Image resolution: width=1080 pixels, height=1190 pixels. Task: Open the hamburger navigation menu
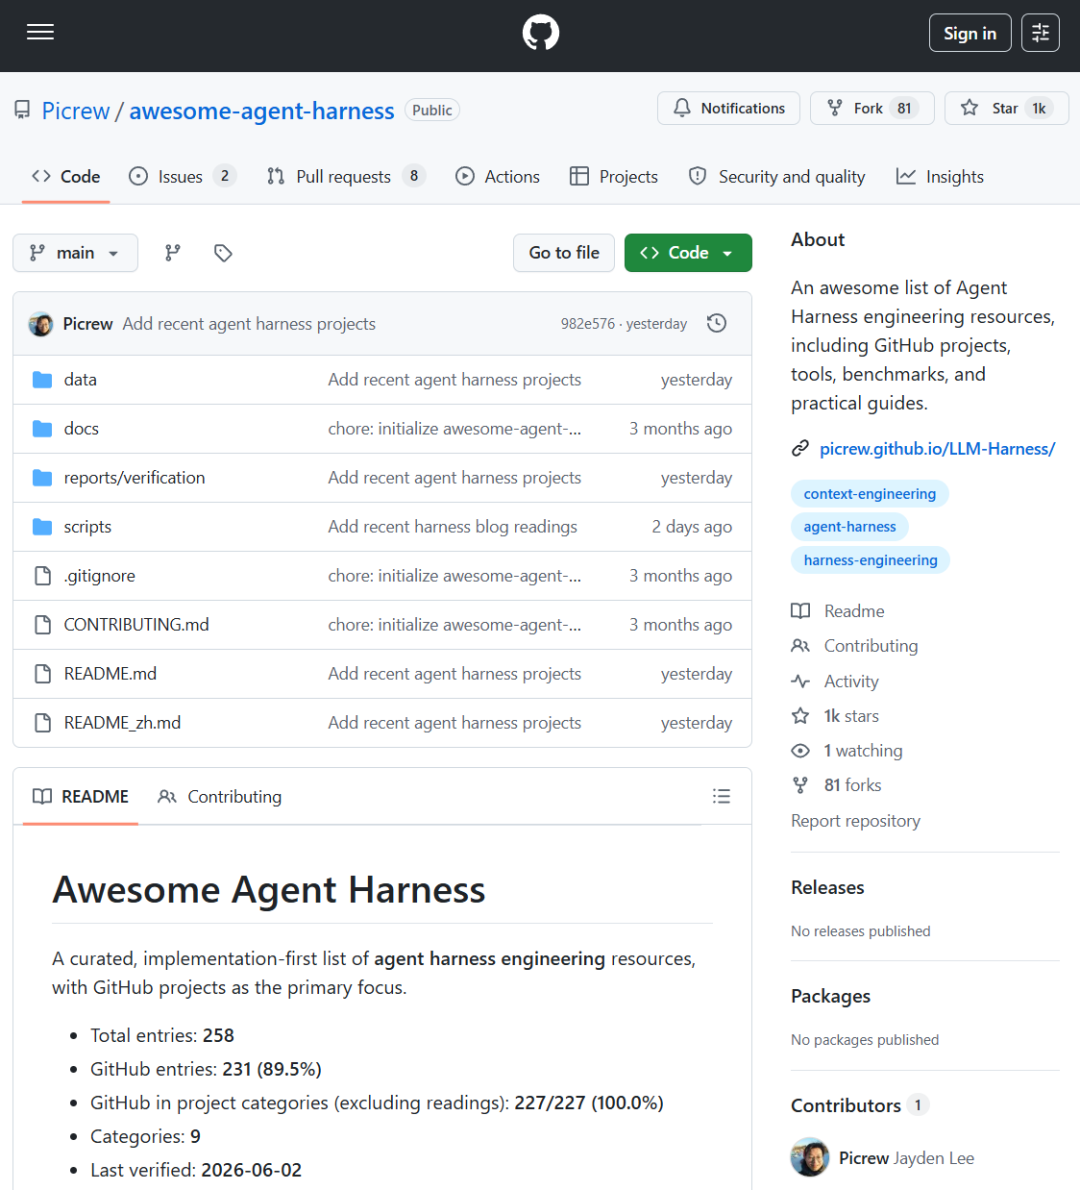tap(40, 32)
